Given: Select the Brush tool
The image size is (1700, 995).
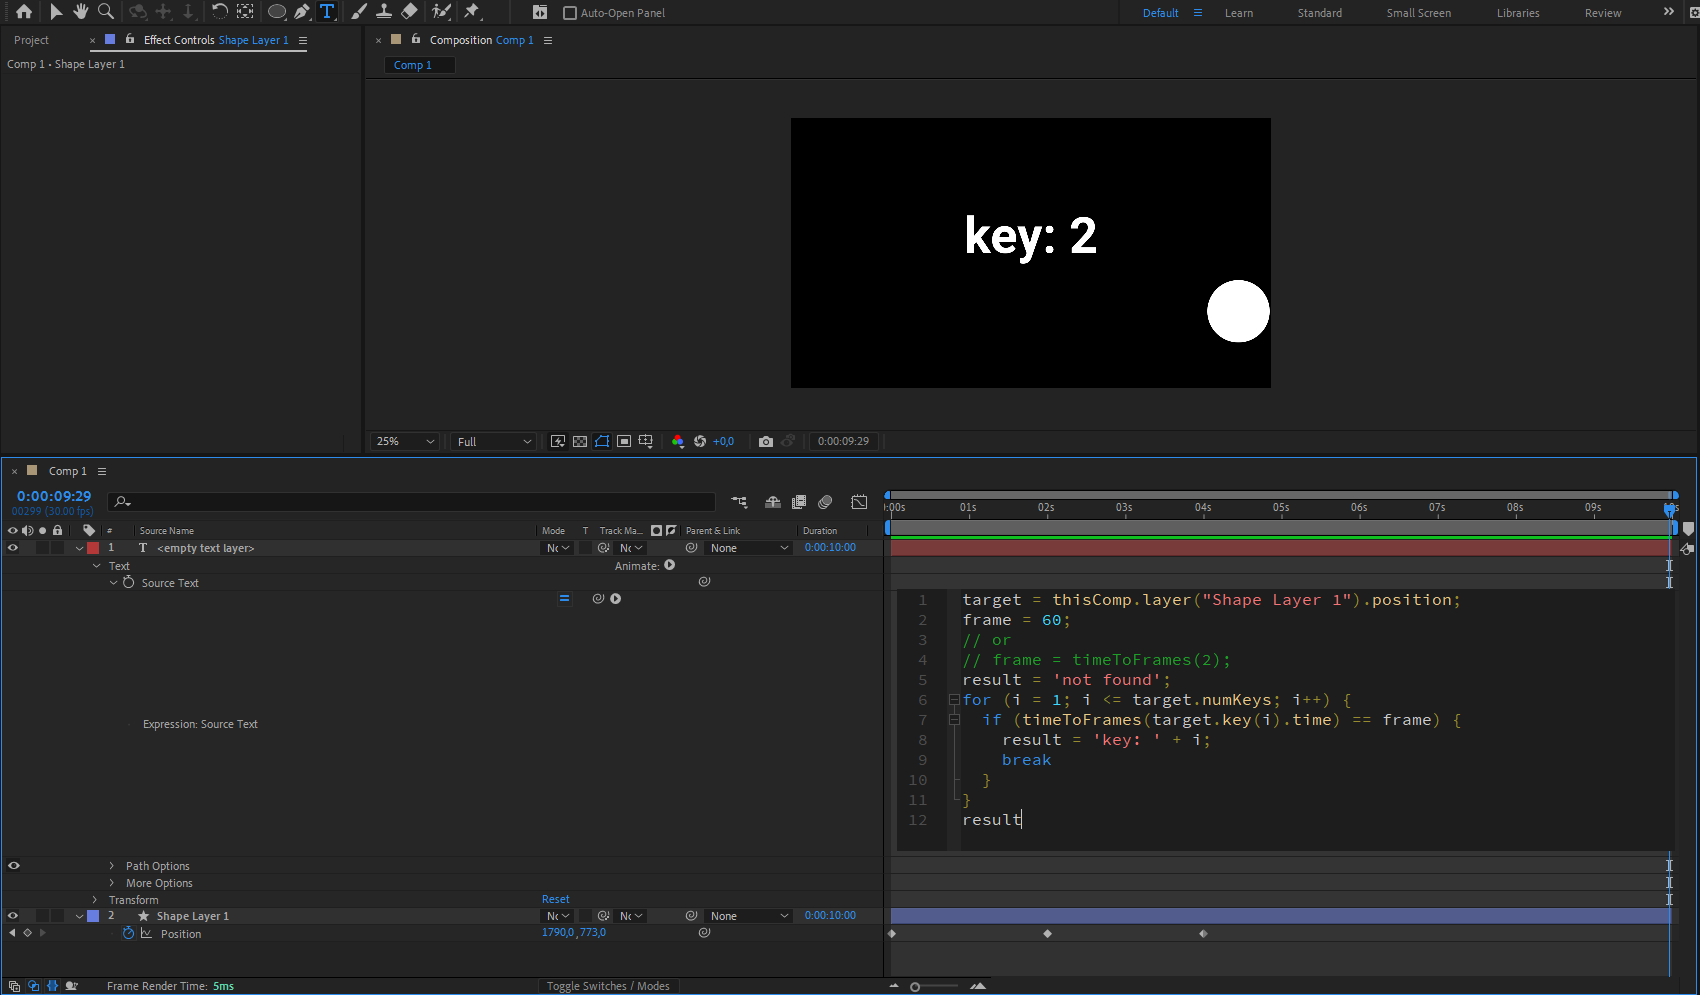Looking at the screenshot, I should pyautogui.click(x=359, y=12).
